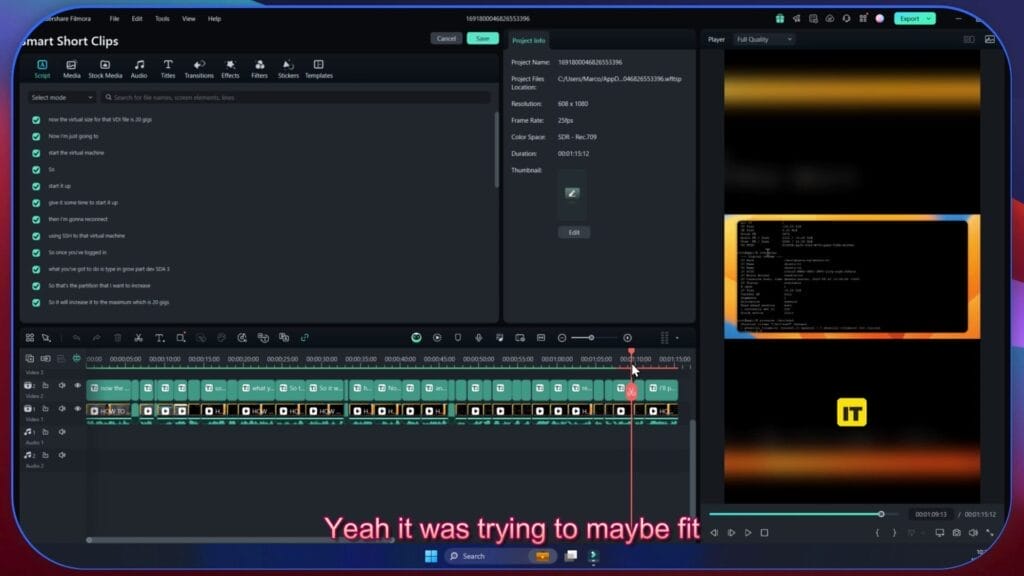
Task: Select the Split scissors tool in the timeline toolbar
Action: [x=137, y=338]
